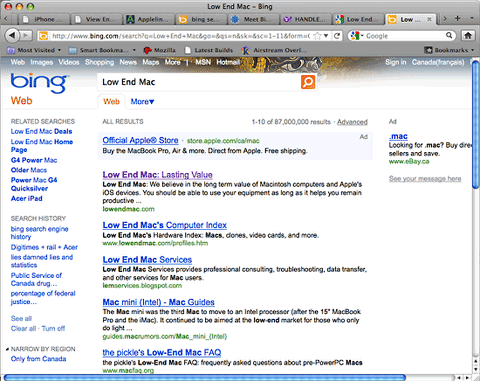This screenshot has height=381, width=480.
Task: Open the Hotmail link
Action: [228, 62]
